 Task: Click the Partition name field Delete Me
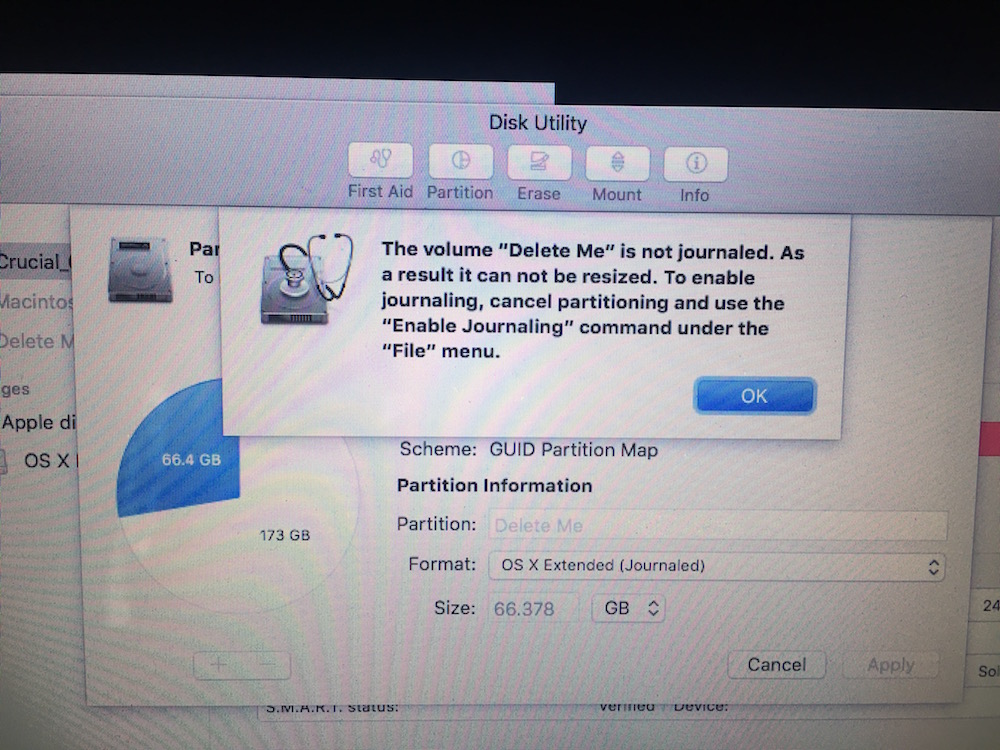pos(718,526)
